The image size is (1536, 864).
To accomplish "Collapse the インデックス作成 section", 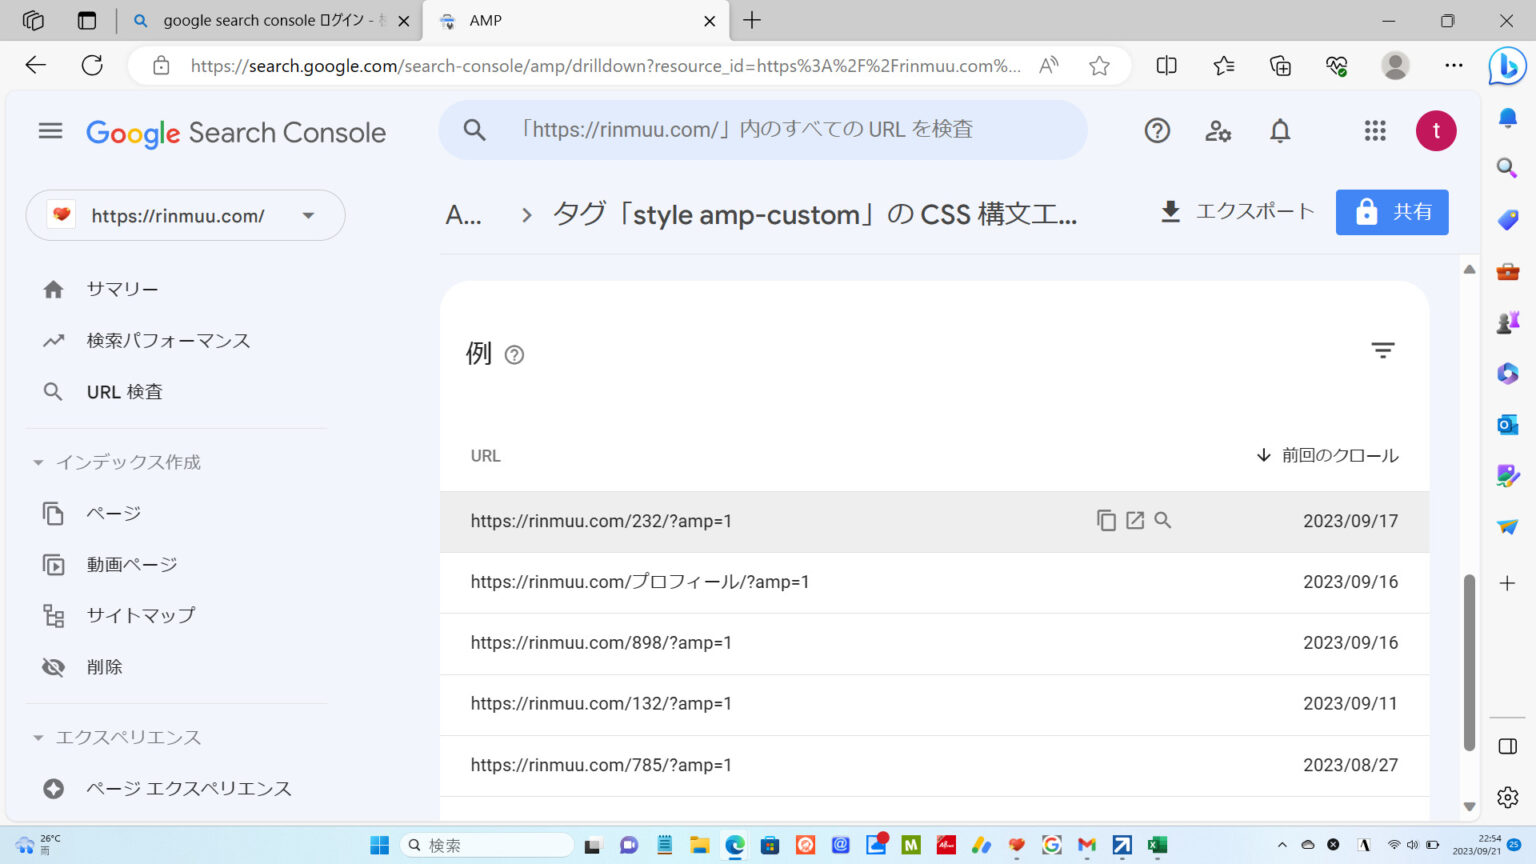I will pyautogui.click(x=38, y=462).
